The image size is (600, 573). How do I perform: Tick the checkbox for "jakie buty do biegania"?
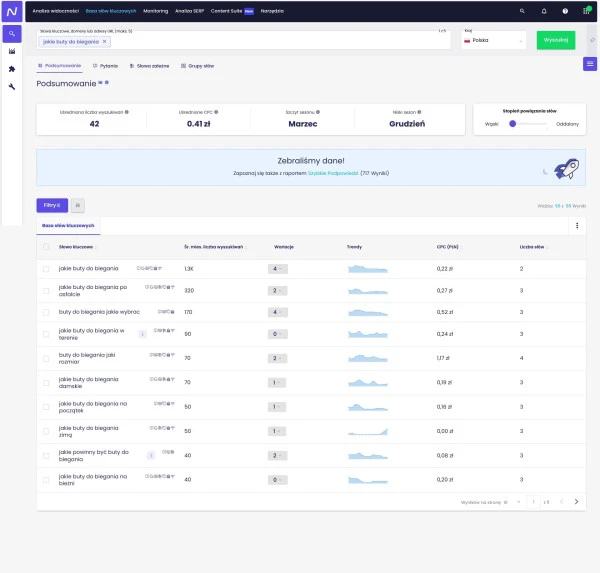click(x=46, y=269)
